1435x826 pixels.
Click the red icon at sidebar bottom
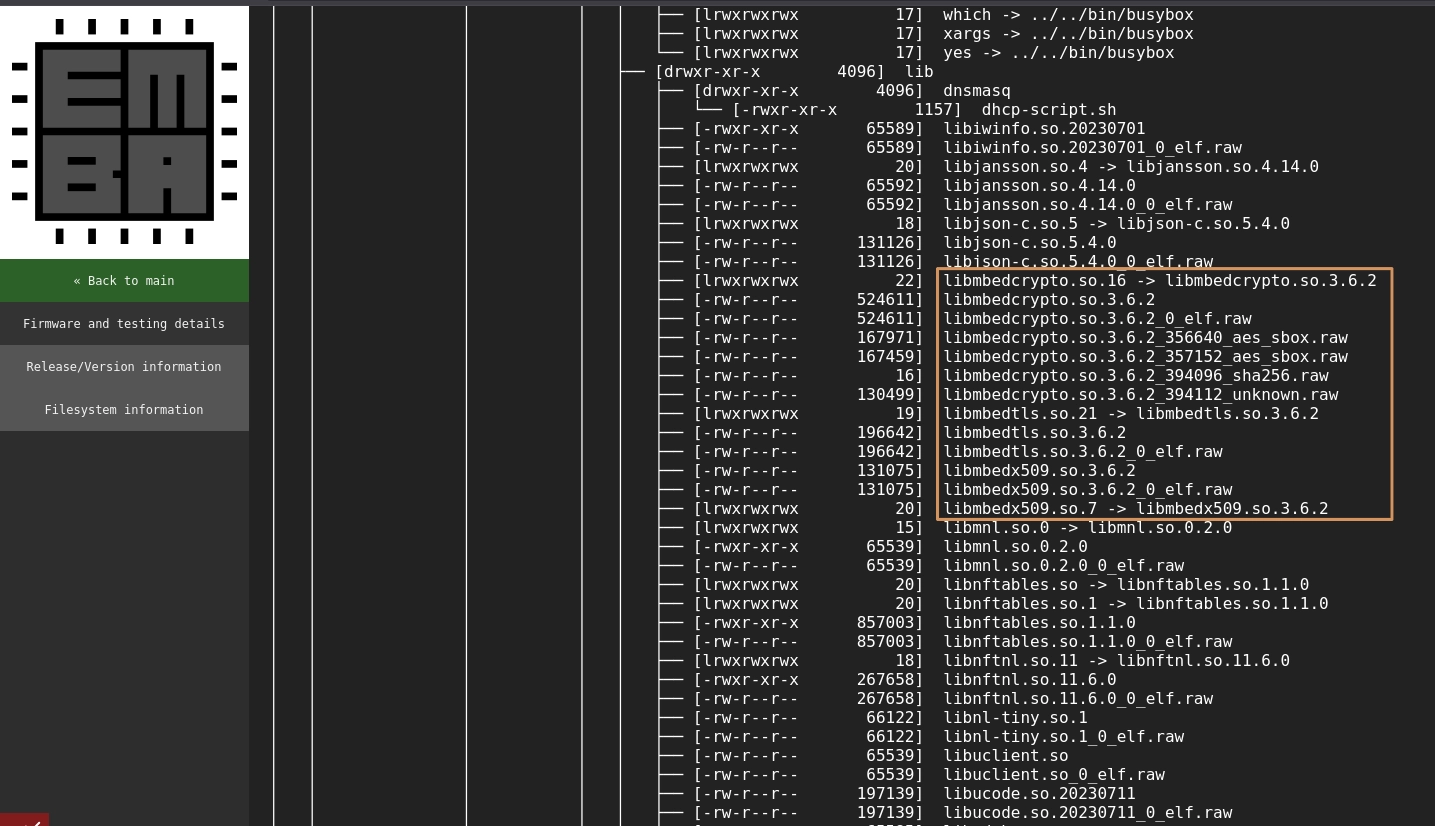click(x=24, y=820)
